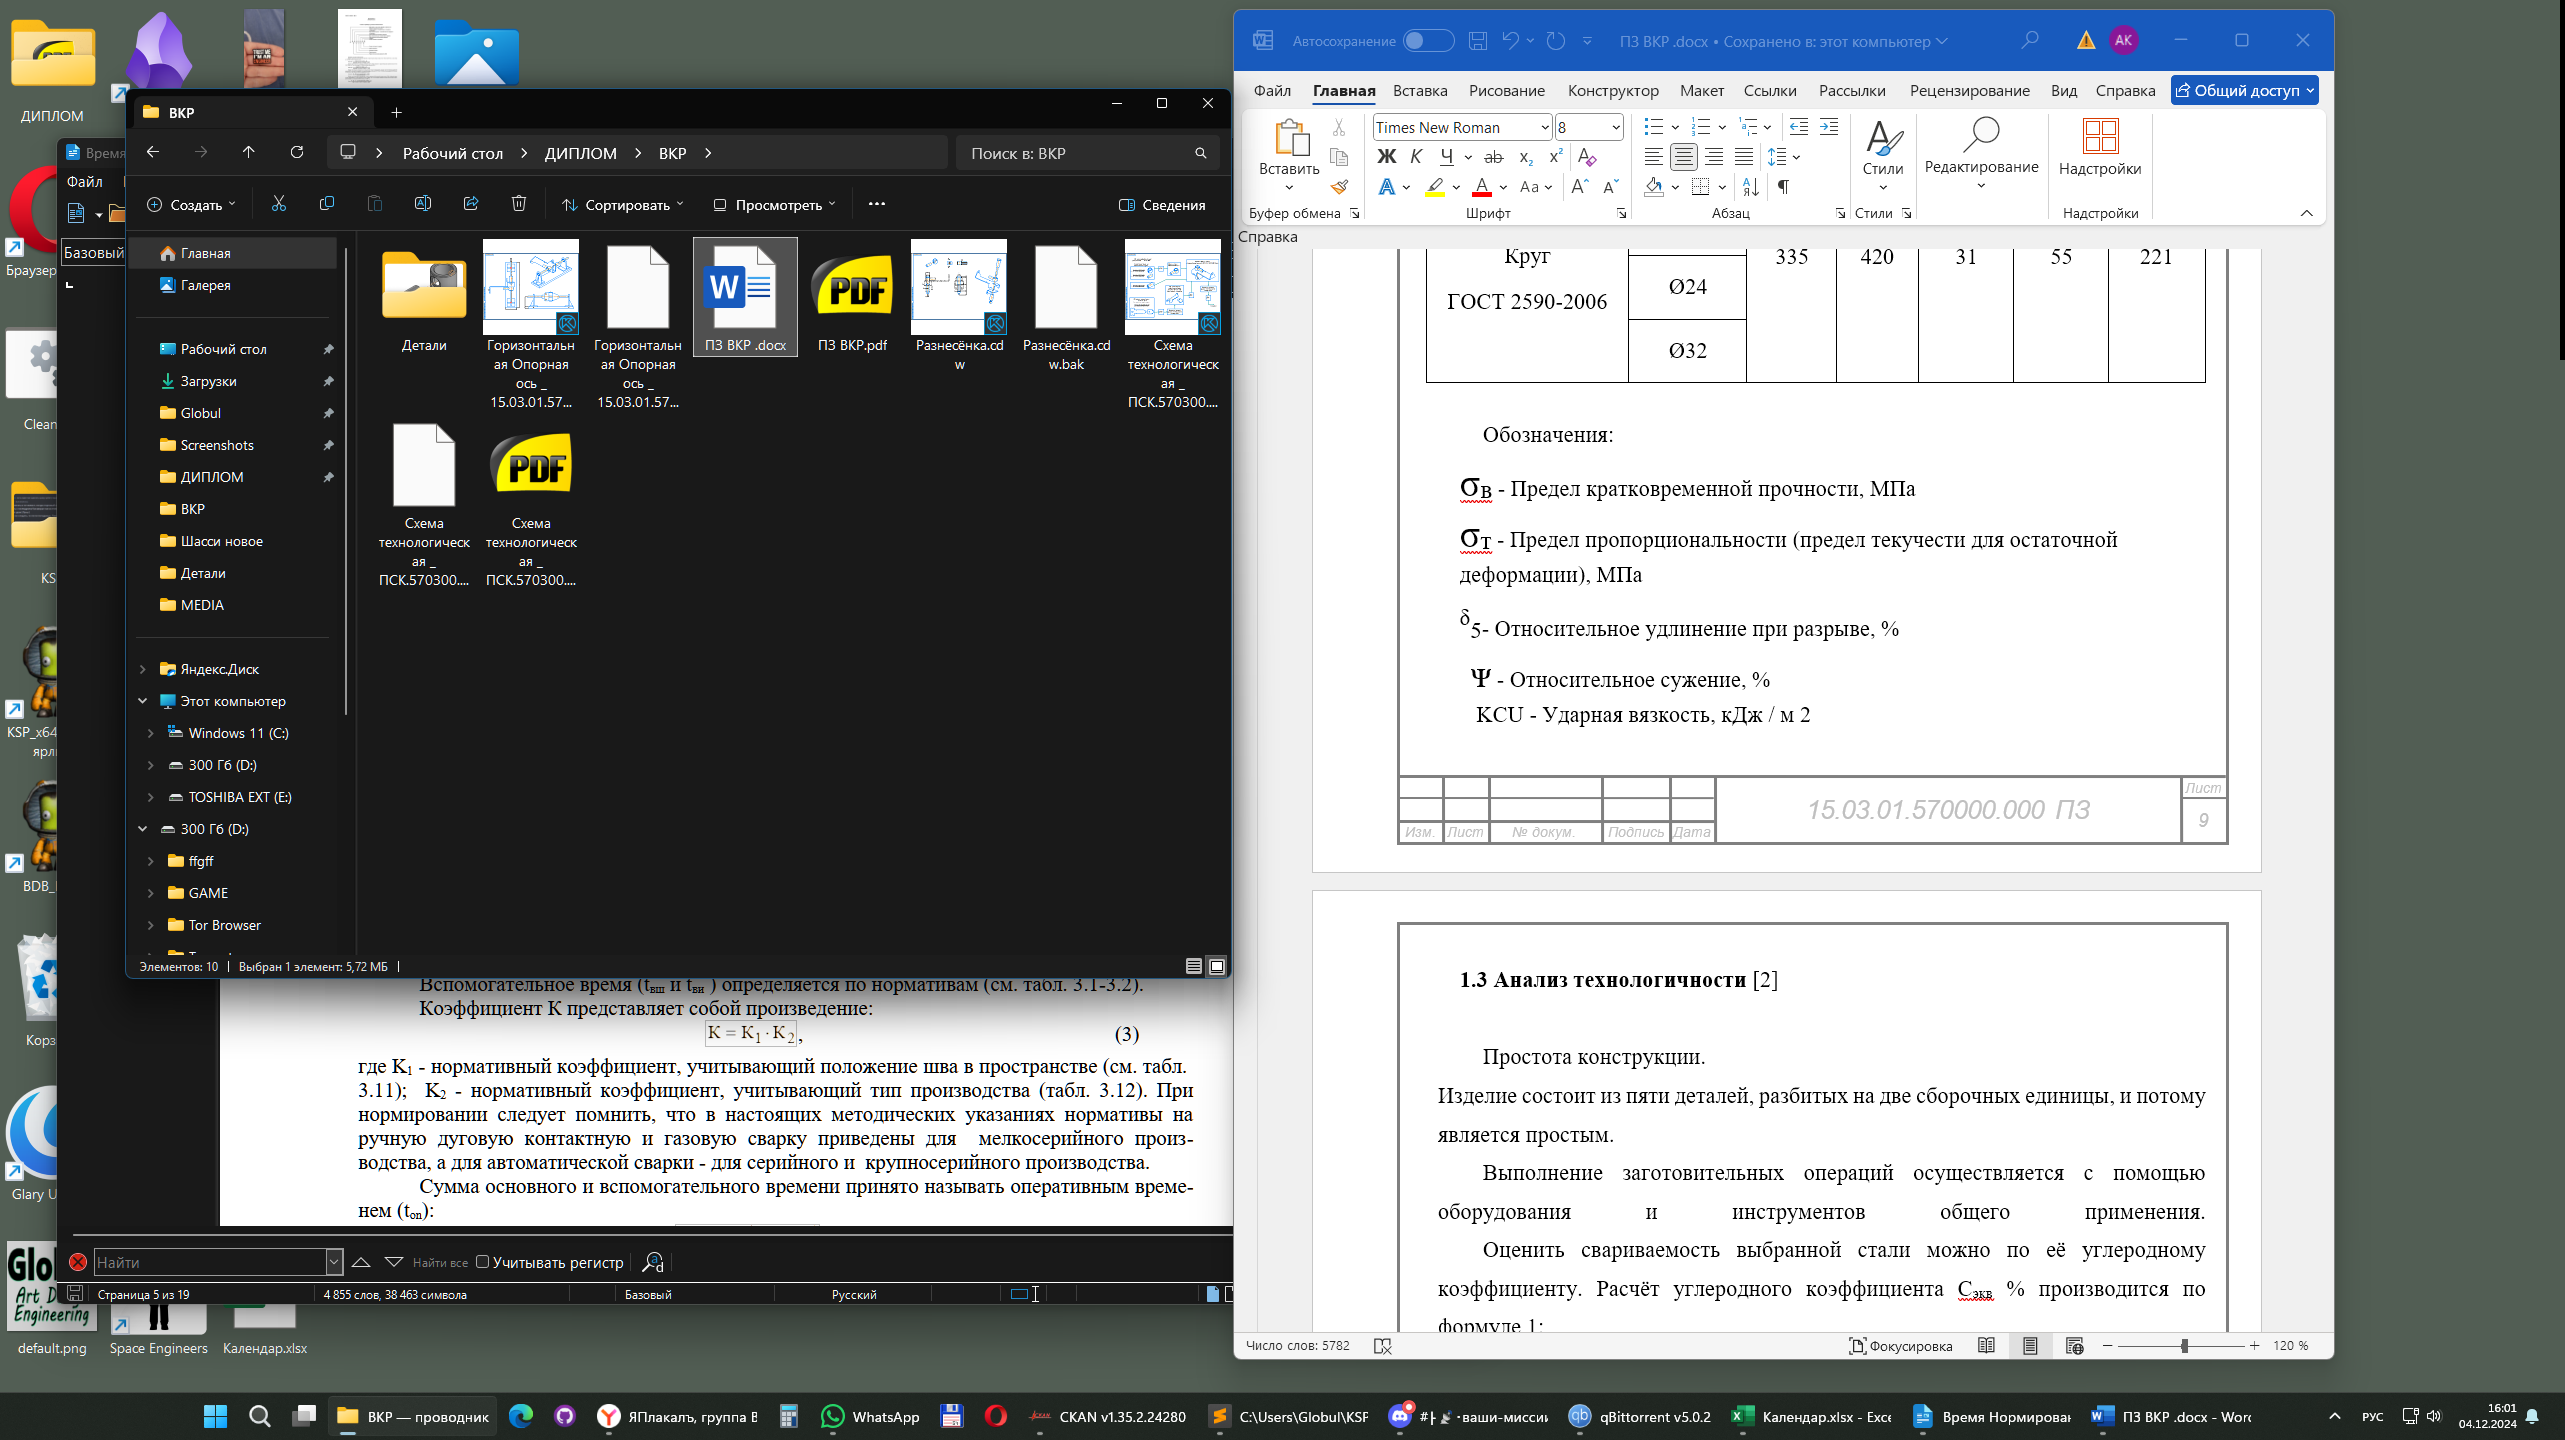Switch Explorer to details list view
The height and width of the screenshot is (1440, 2565).
[x=1194, y=966]
